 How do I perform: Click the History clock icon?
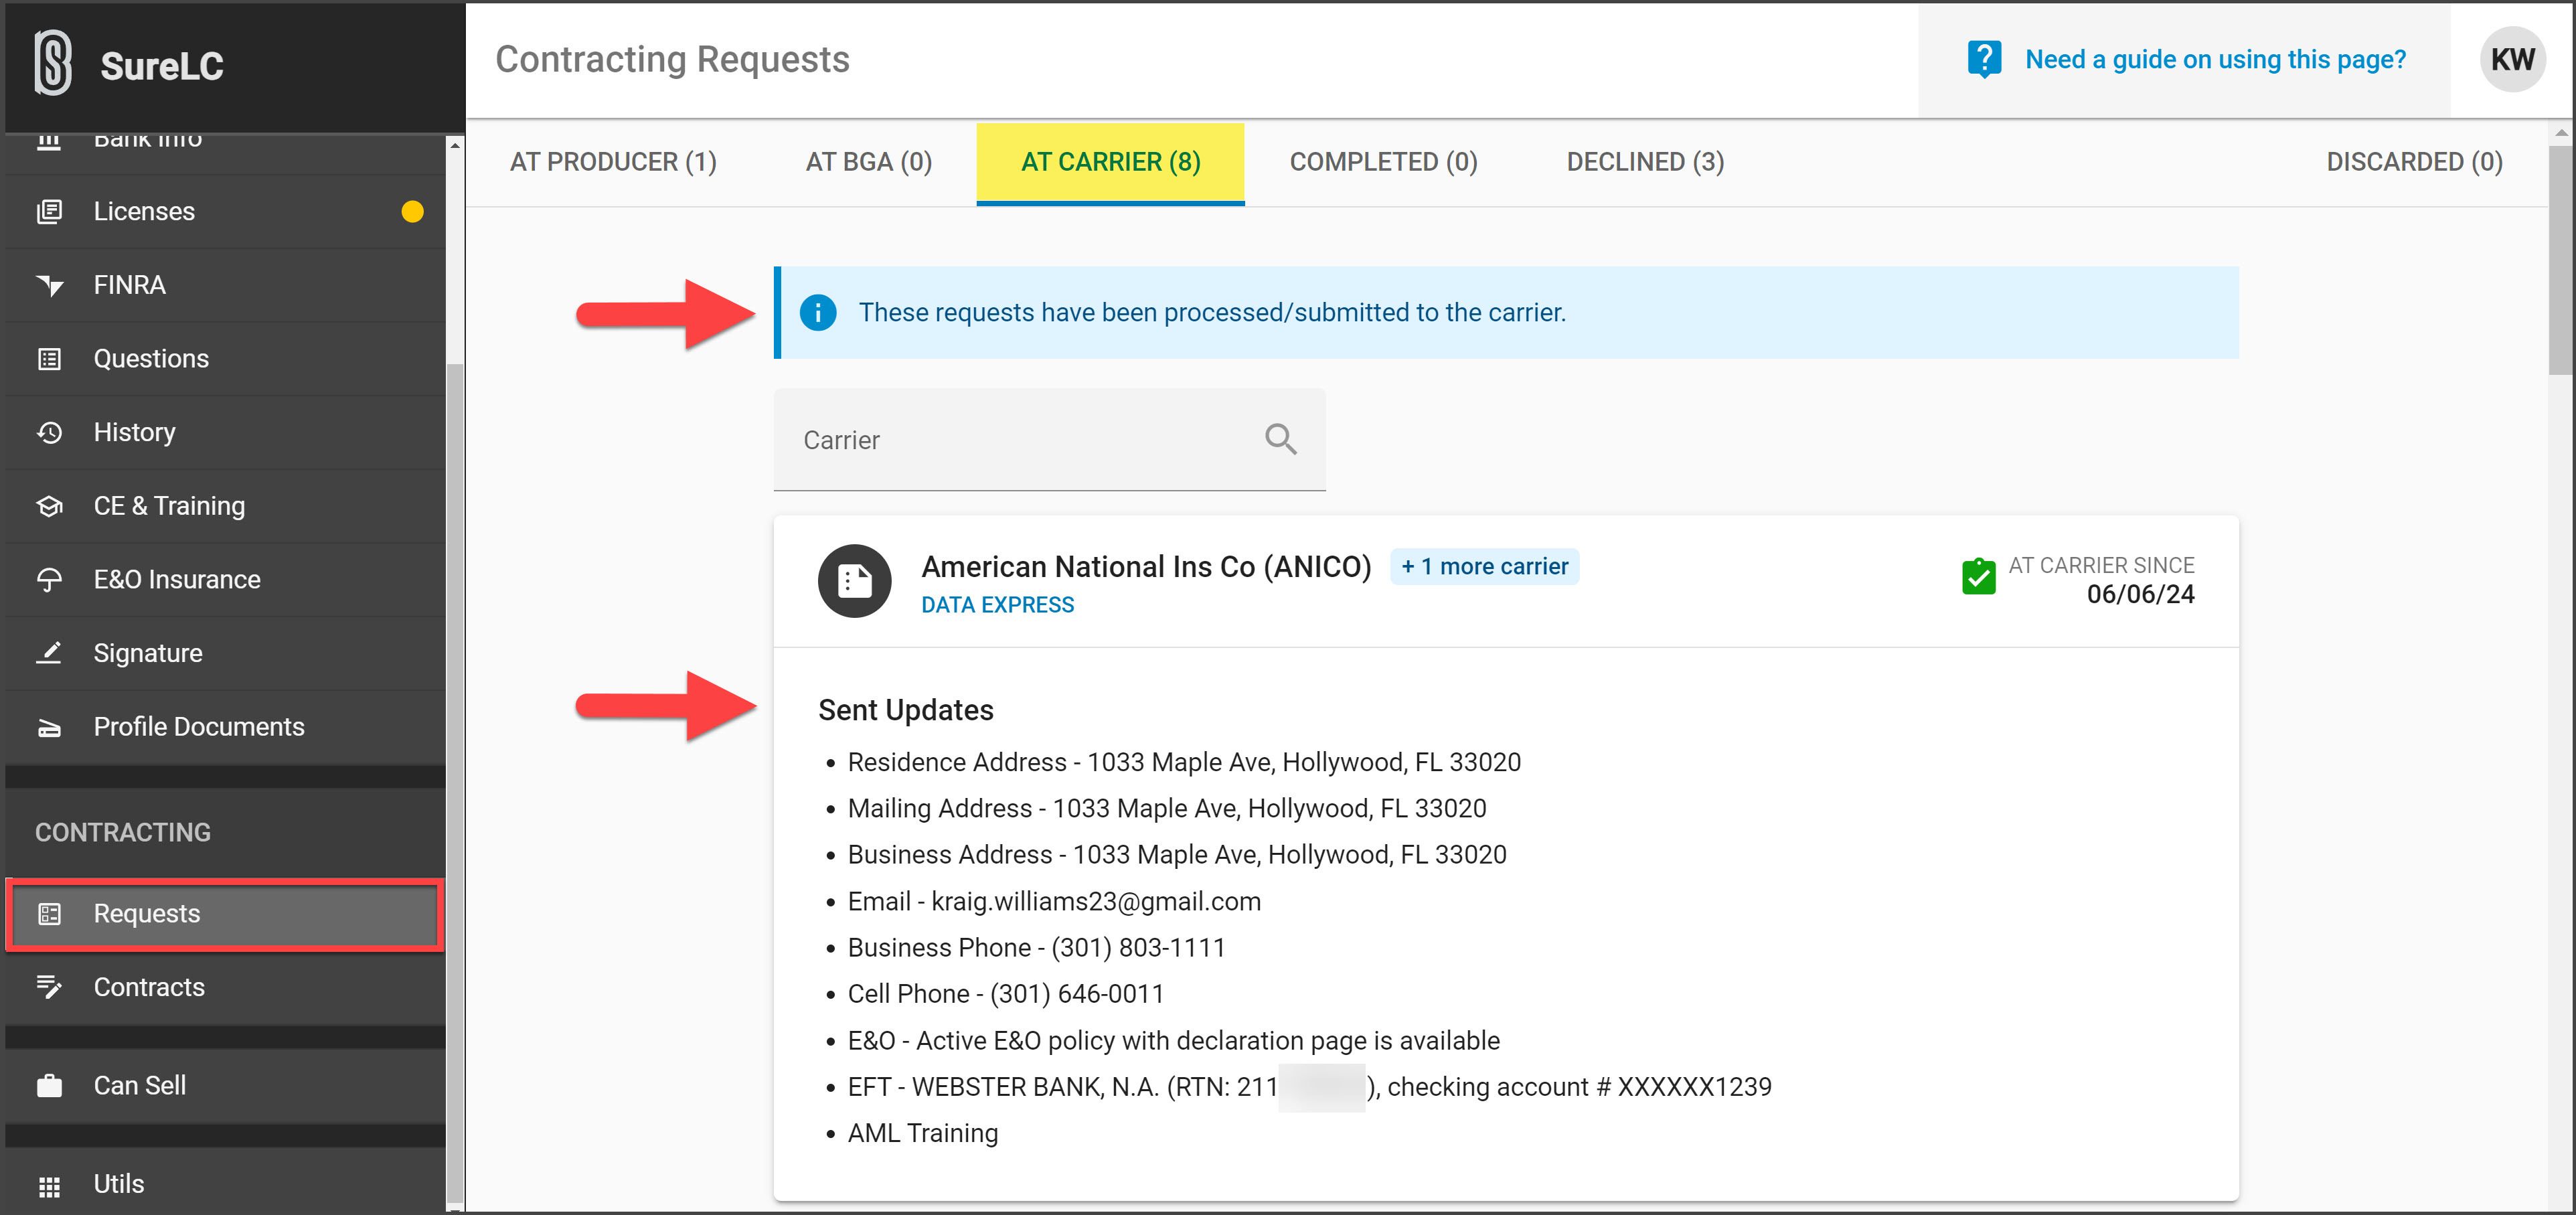[49, 432]
